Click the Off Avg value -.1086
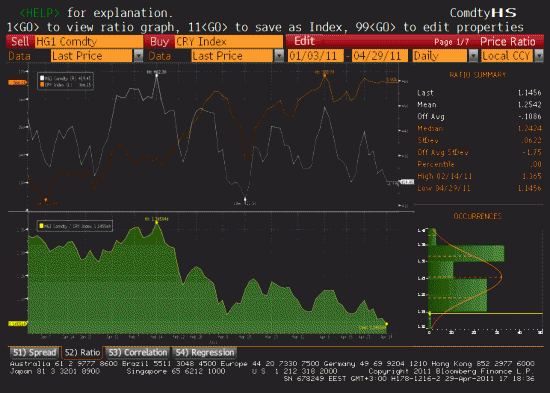The height and width of the screenshot is (393, 550). click(x=530, y=116)
